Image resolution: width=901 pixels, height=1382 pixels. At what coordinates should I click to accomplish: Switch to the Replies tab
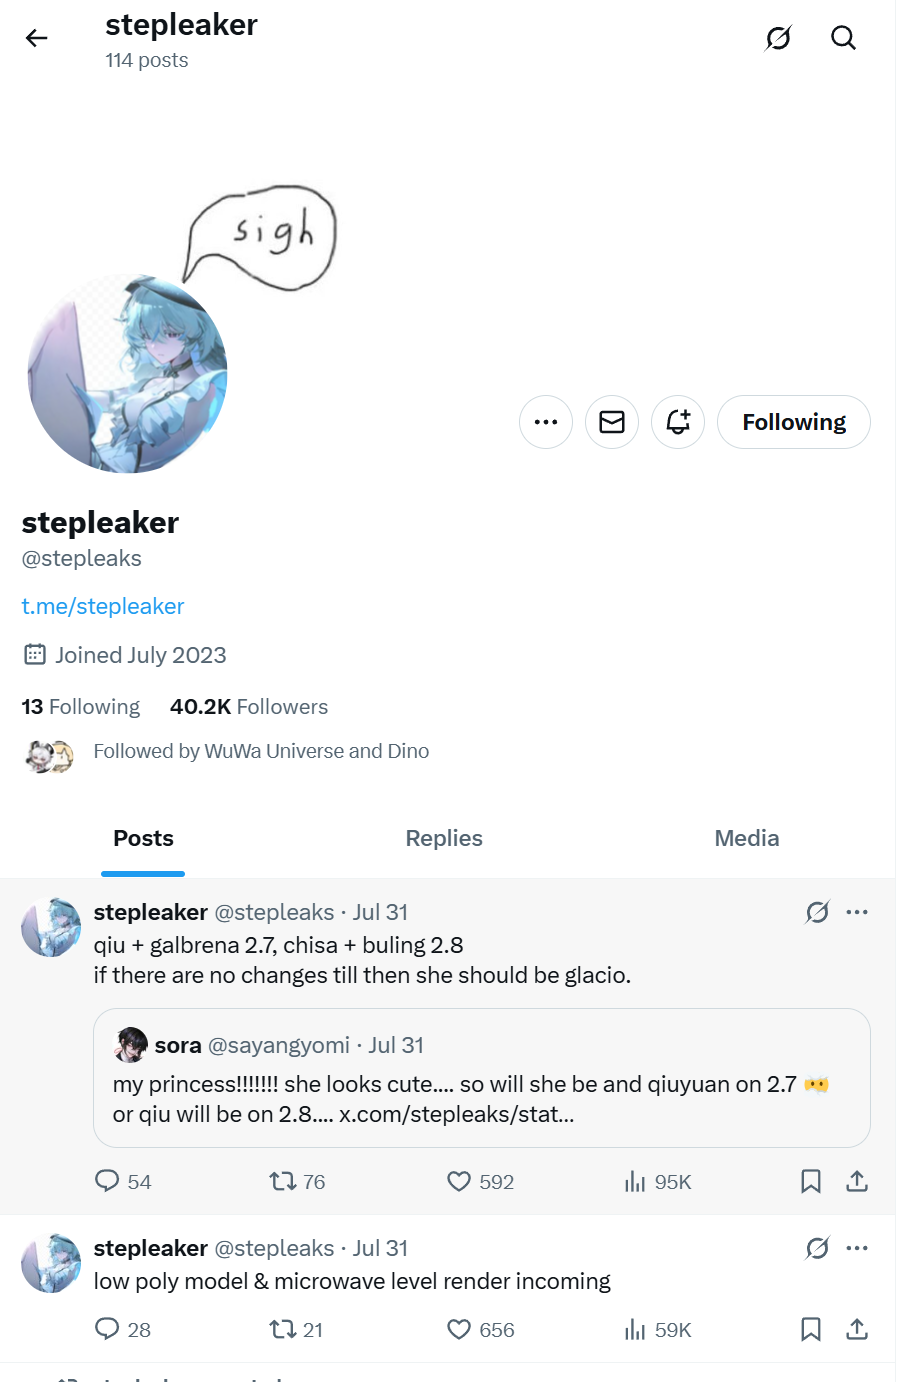[x=444, y=838]
